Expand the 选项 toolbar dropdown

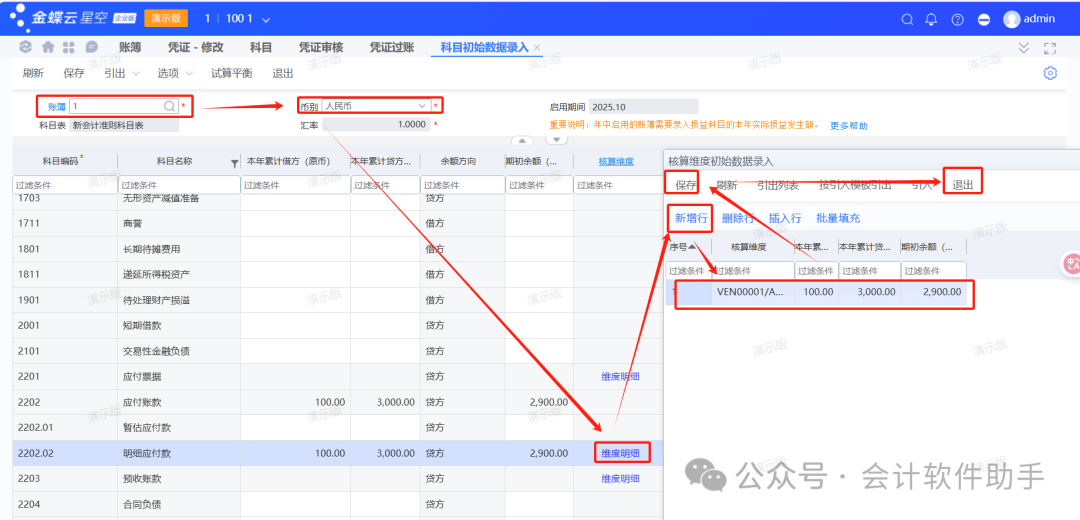pos(173,73)
